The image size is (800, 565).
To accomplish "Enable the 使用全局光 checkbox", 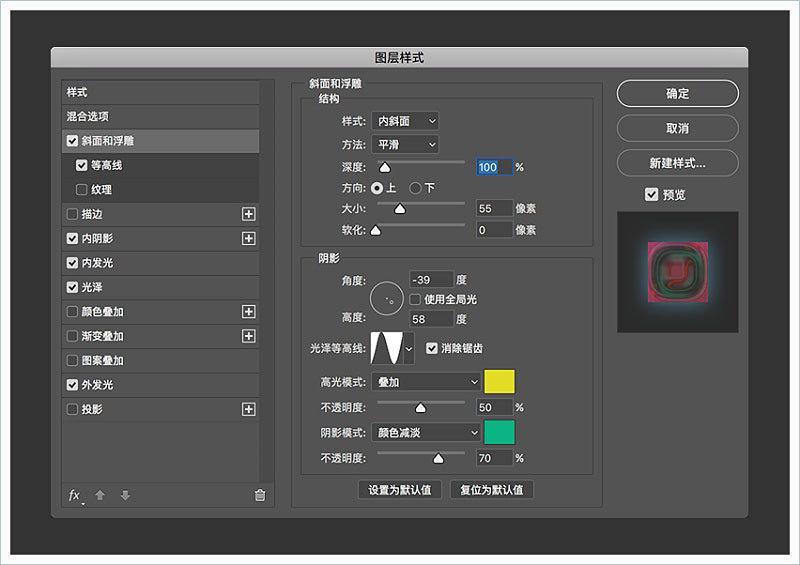I will (415, 299).
